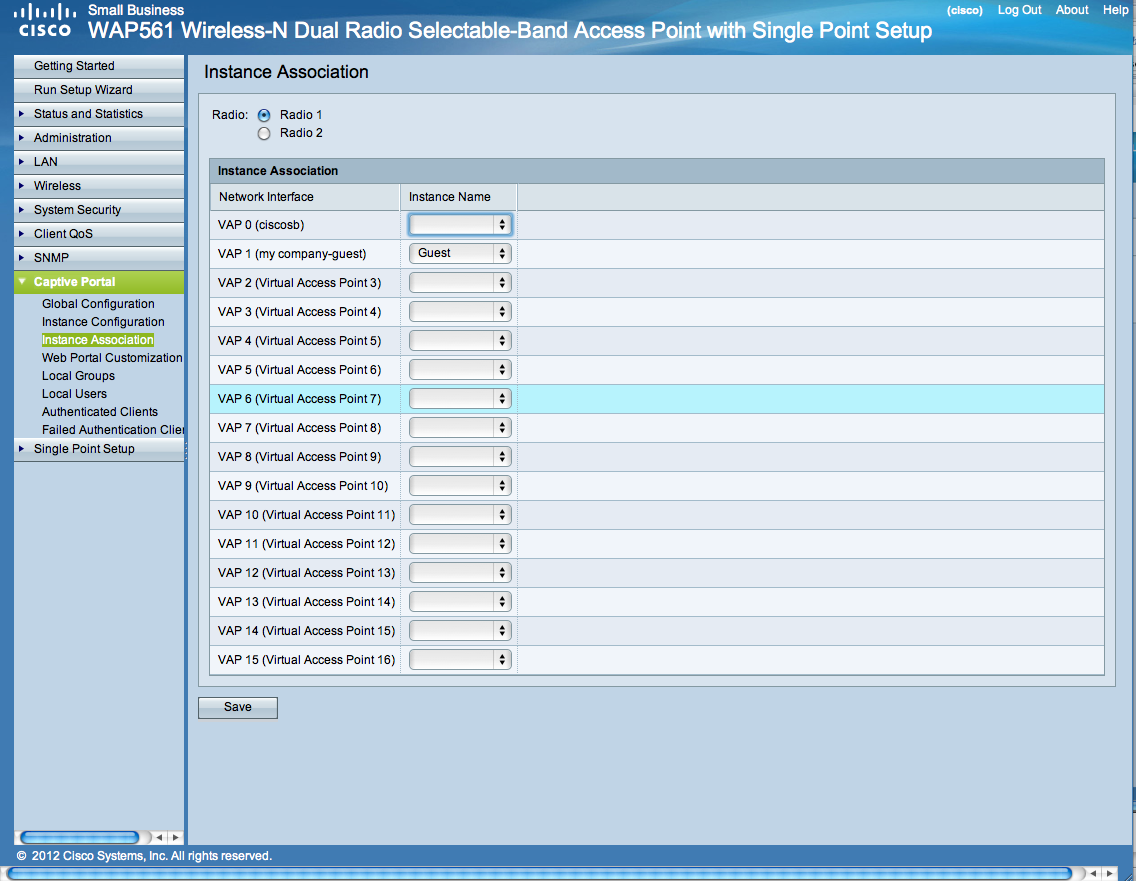This screenshot has width=1136, height=881.
Task: Open the About link in header
Action: tap(1072, 10)
